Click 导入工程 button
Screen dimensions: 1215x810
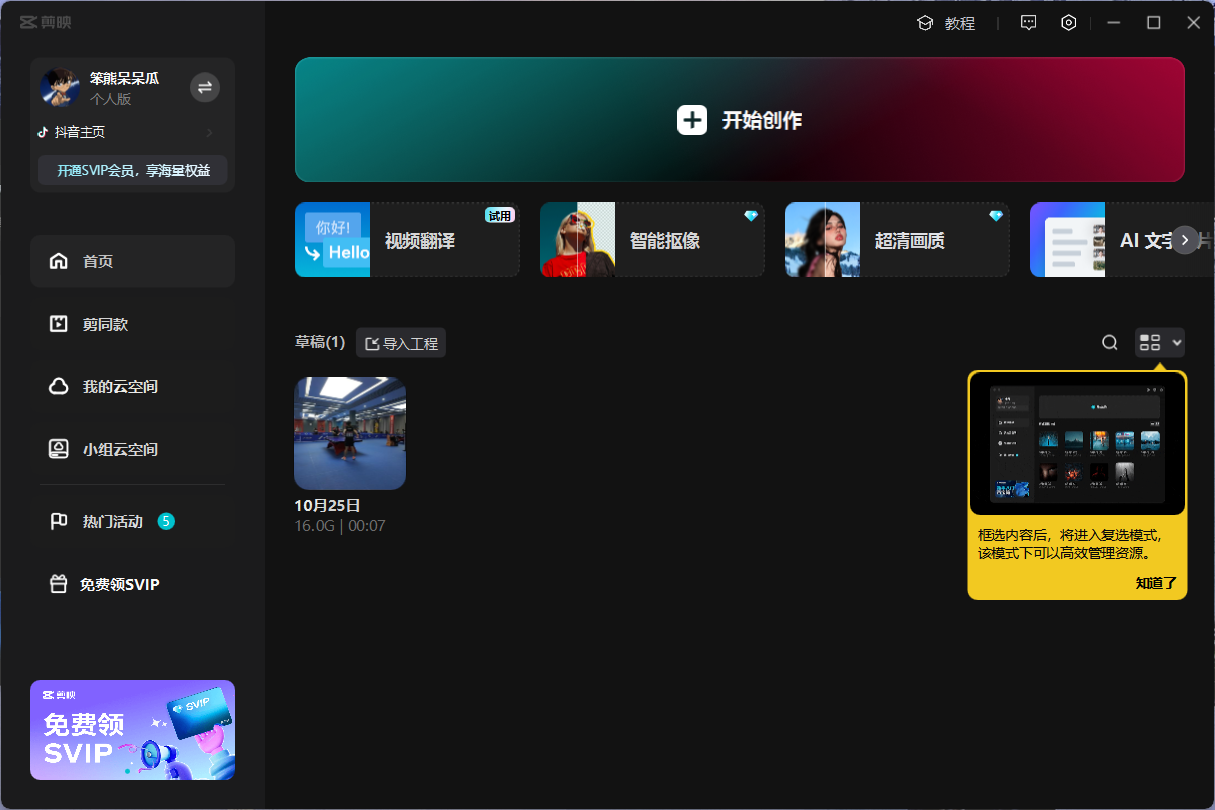pos(401,343)
